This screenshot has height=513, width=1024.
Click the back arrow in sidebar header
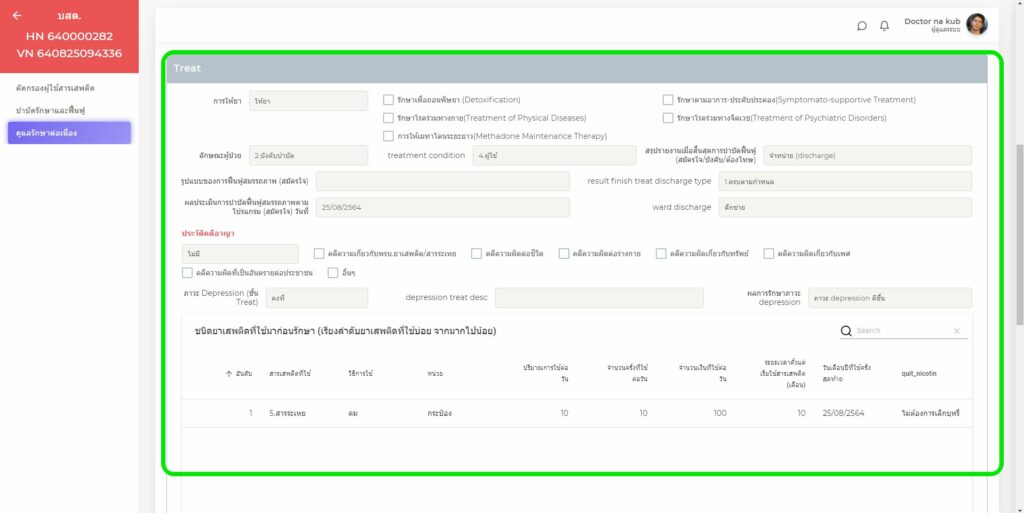tap(17, 16)
